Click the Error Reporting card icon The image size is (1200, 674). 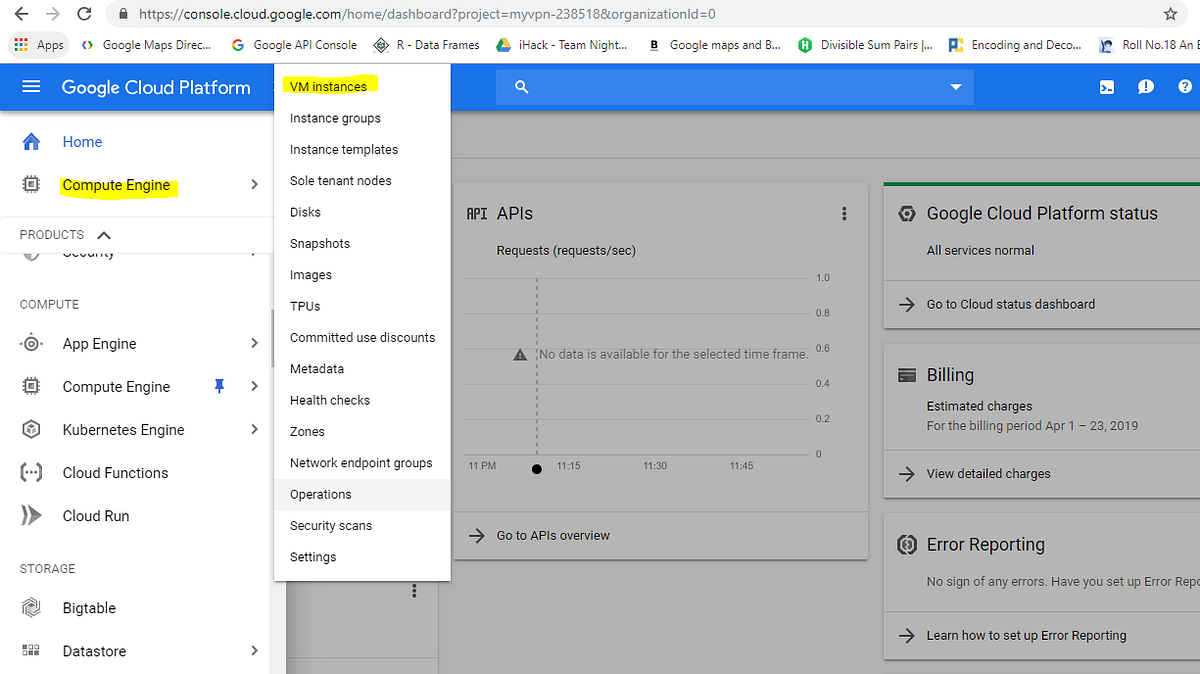tap(907, 544)
